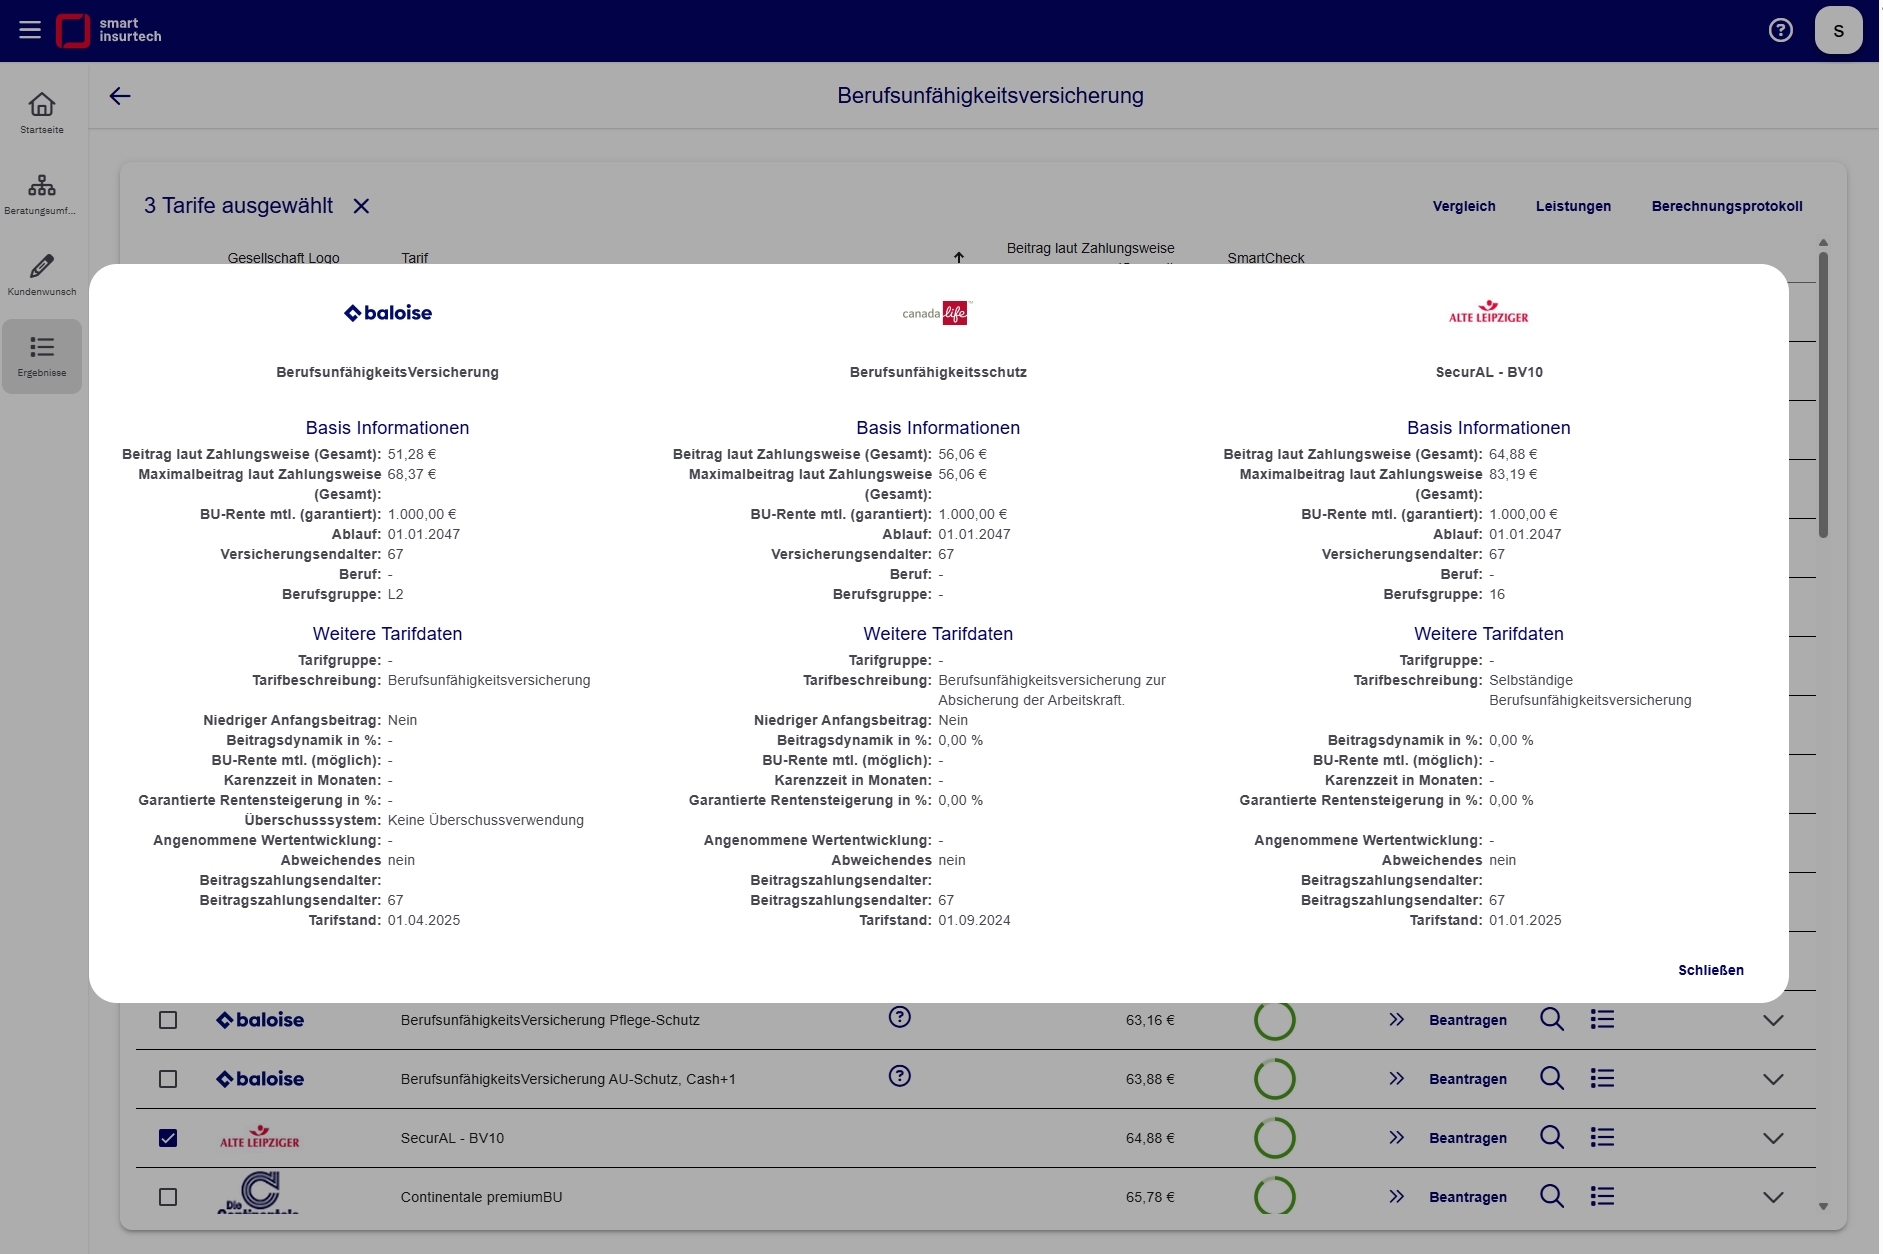Sort by the Tarif column arrow
Image resolution: width=1883 pixels, height=1254 pixels.
[959, 257]
